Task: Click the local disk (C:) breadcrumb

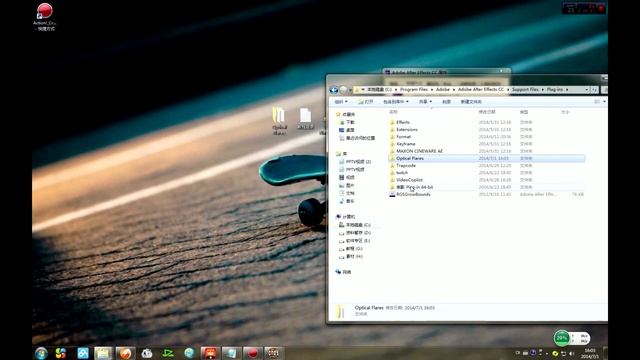Action: (379, 89)
